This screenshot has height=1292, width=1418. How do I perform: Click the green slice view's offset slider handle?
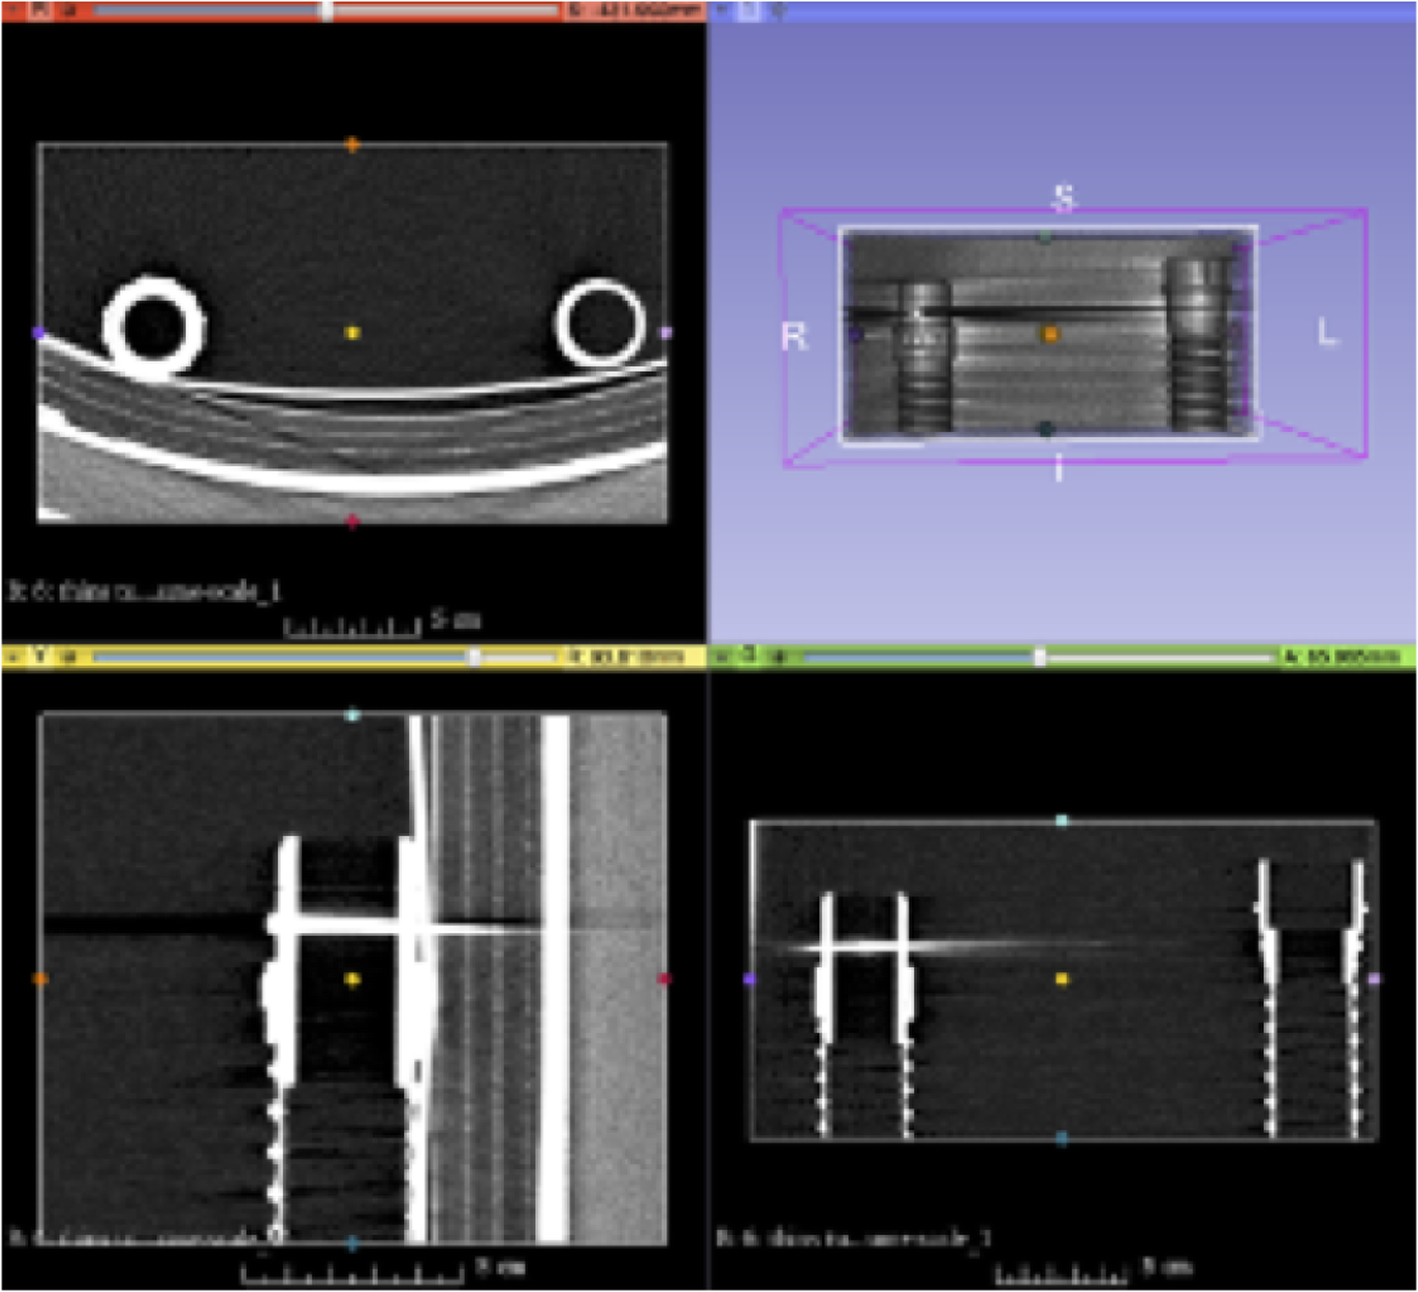point(1040,656)
